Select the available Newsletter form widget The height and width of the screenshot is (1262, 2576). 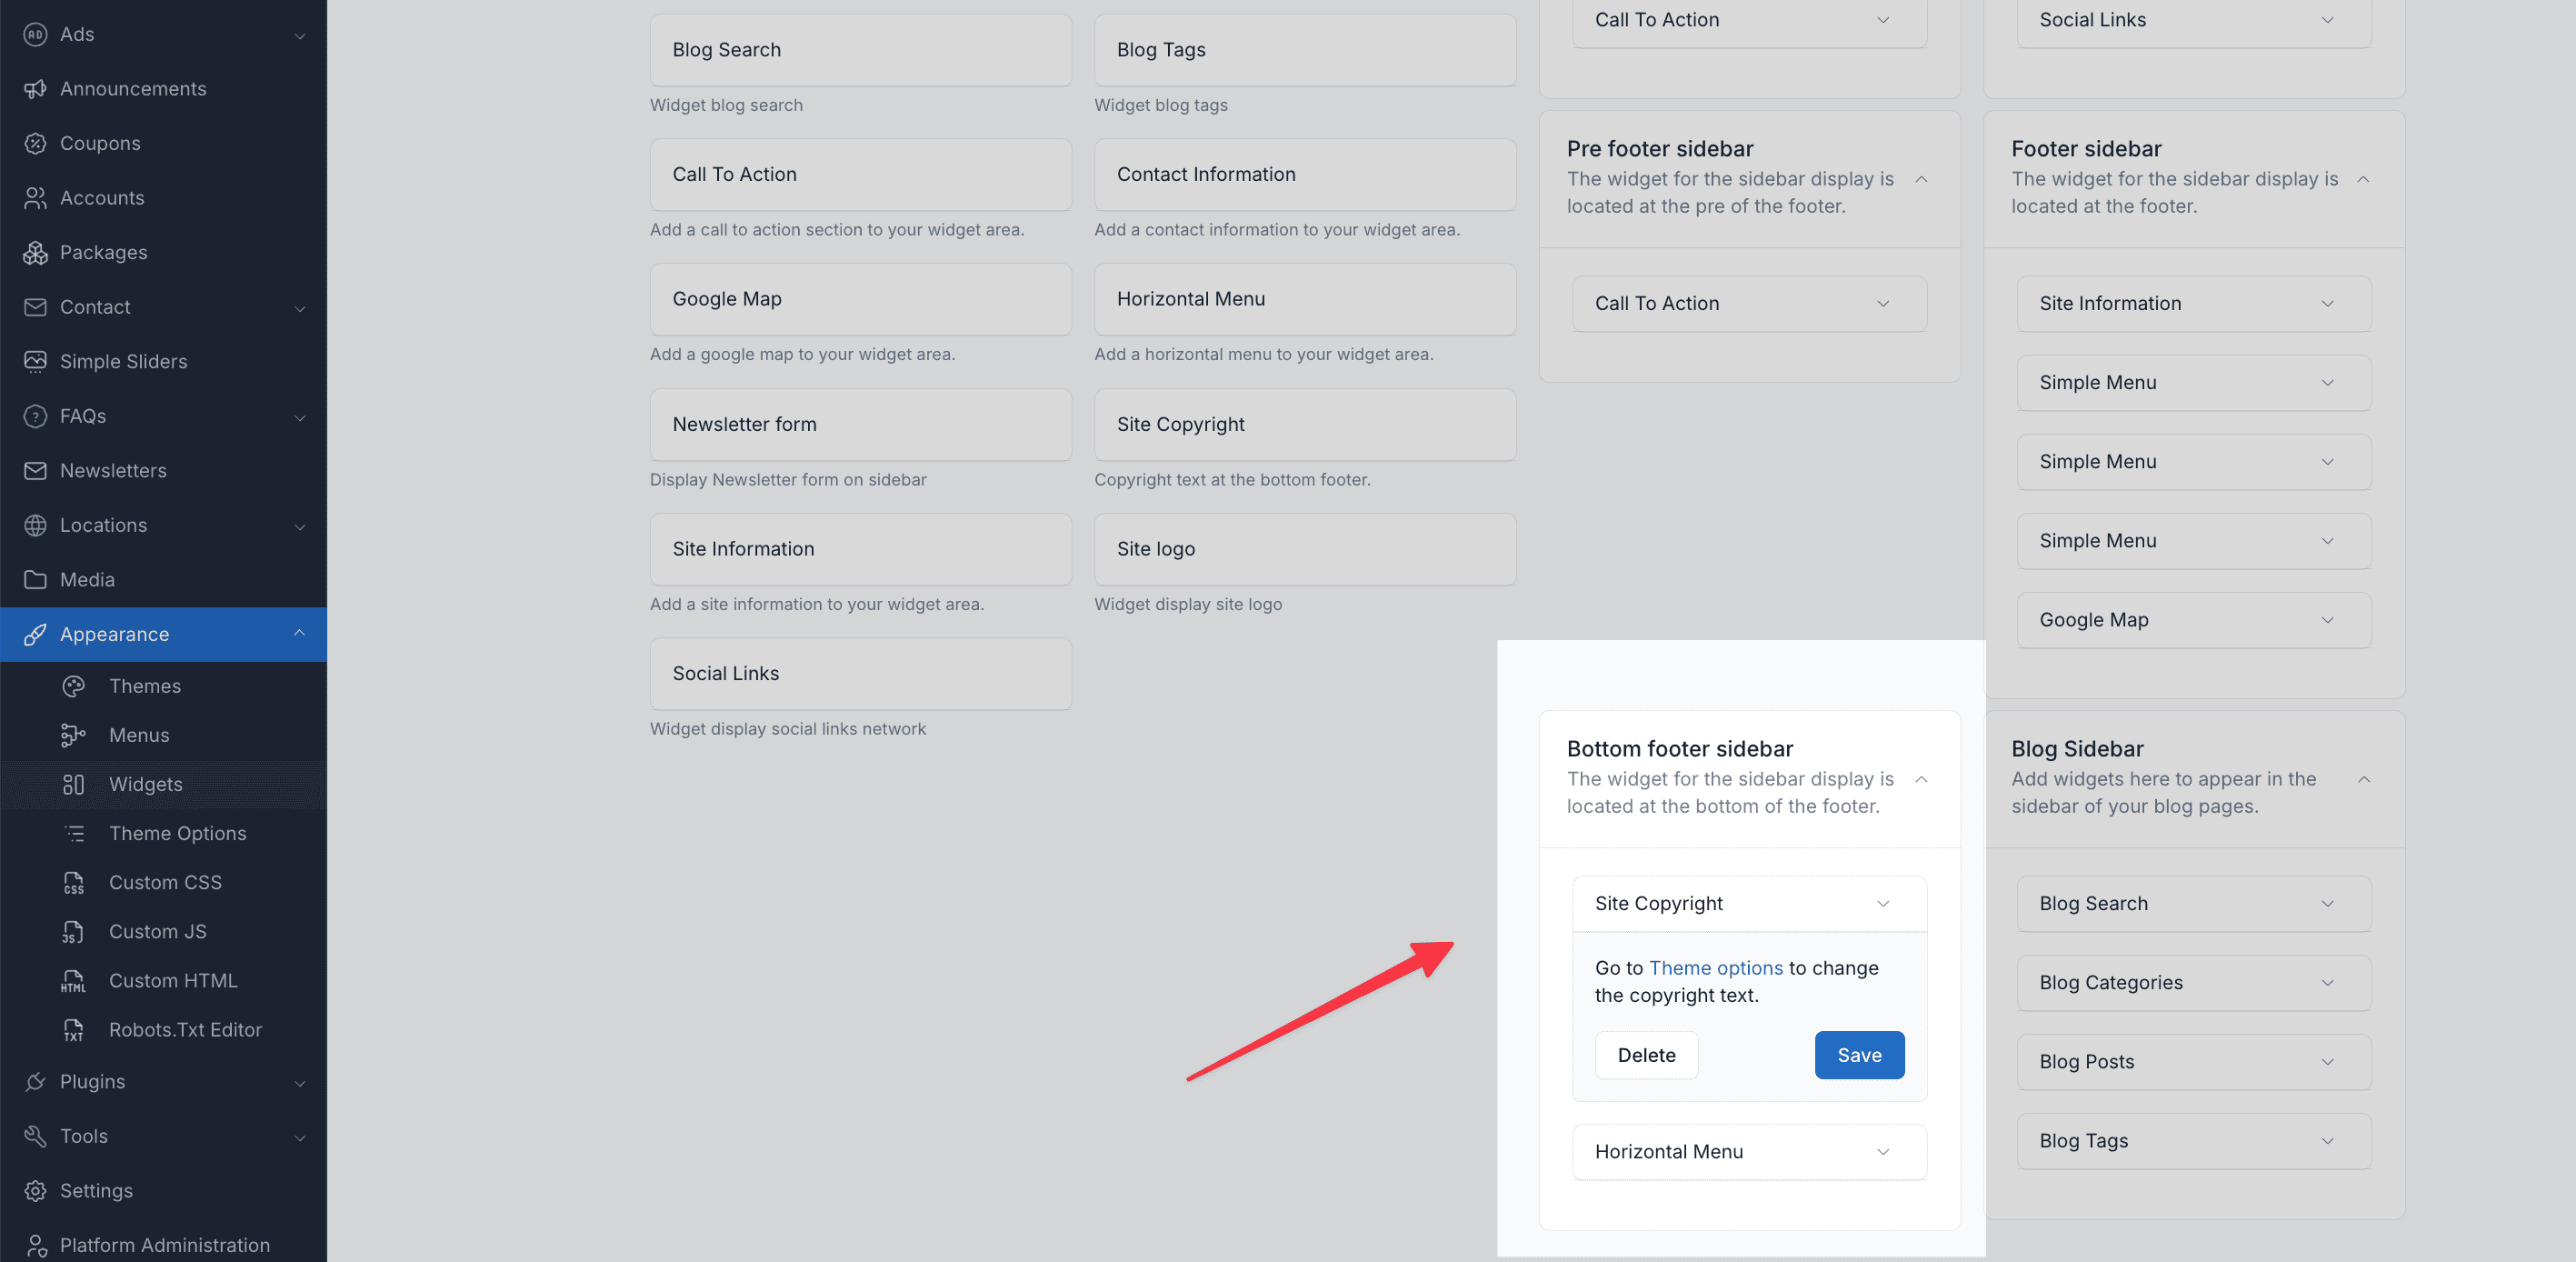(x=860, y=424)
